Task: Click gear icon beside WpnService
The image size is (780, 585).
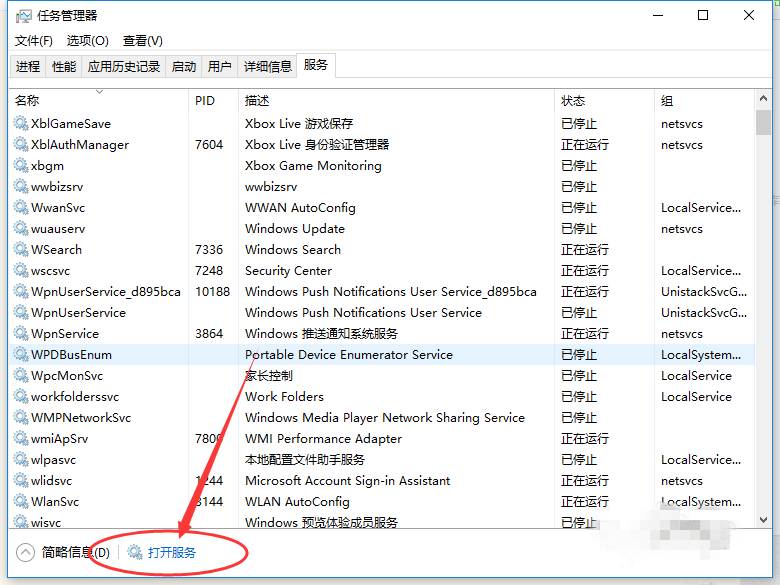Action: click(21, 333)
